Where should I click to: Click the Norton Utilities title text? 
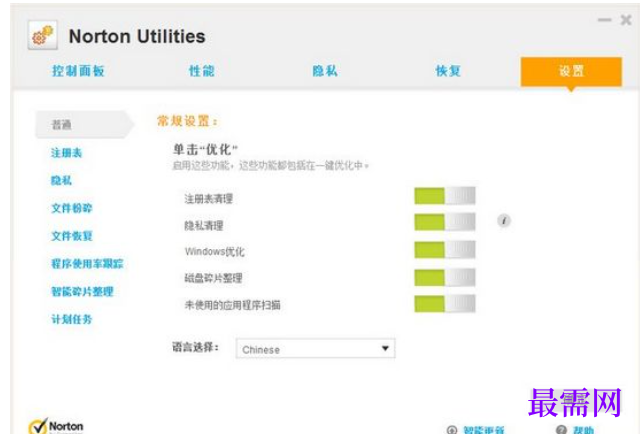[x=137, y=36]
